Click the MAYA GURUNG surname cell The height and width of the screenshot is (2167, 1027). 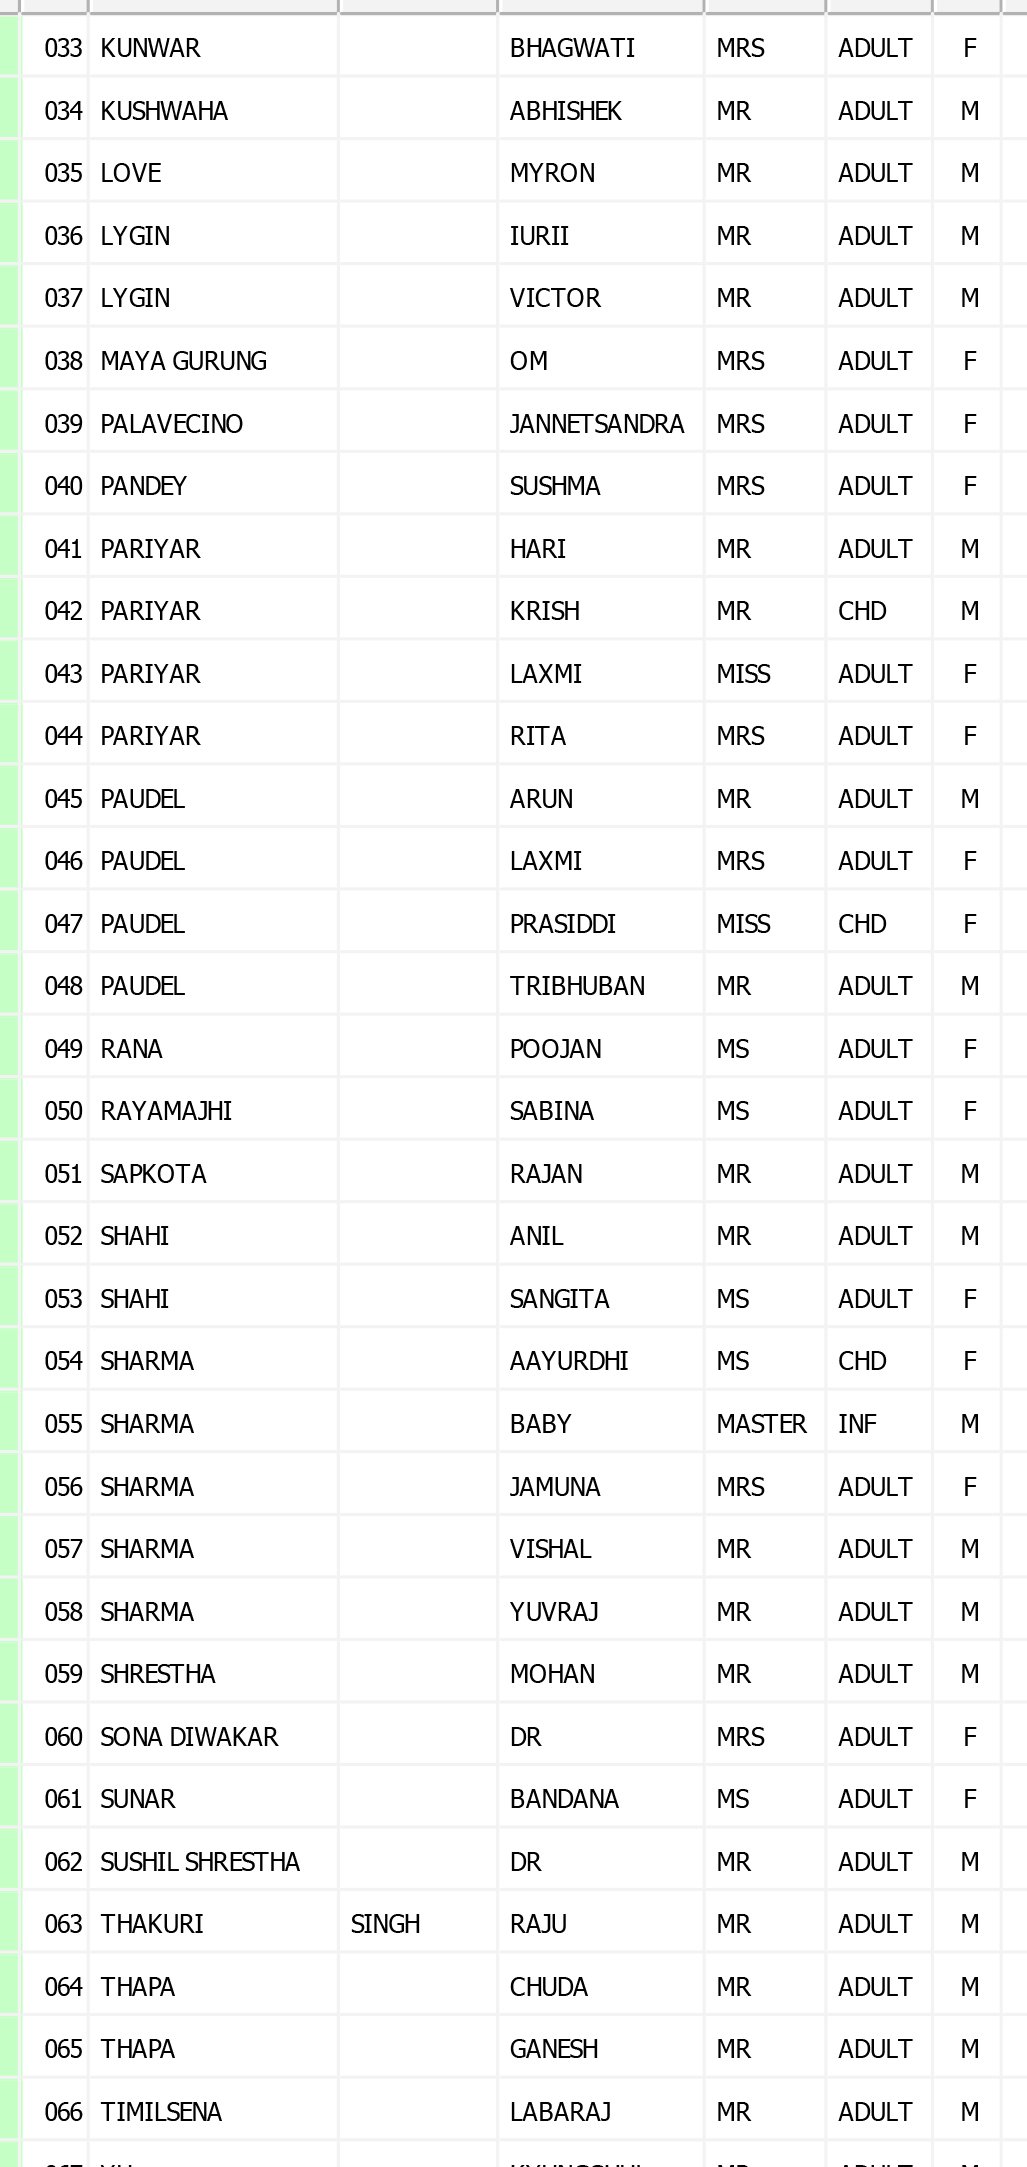pos(183,361)
